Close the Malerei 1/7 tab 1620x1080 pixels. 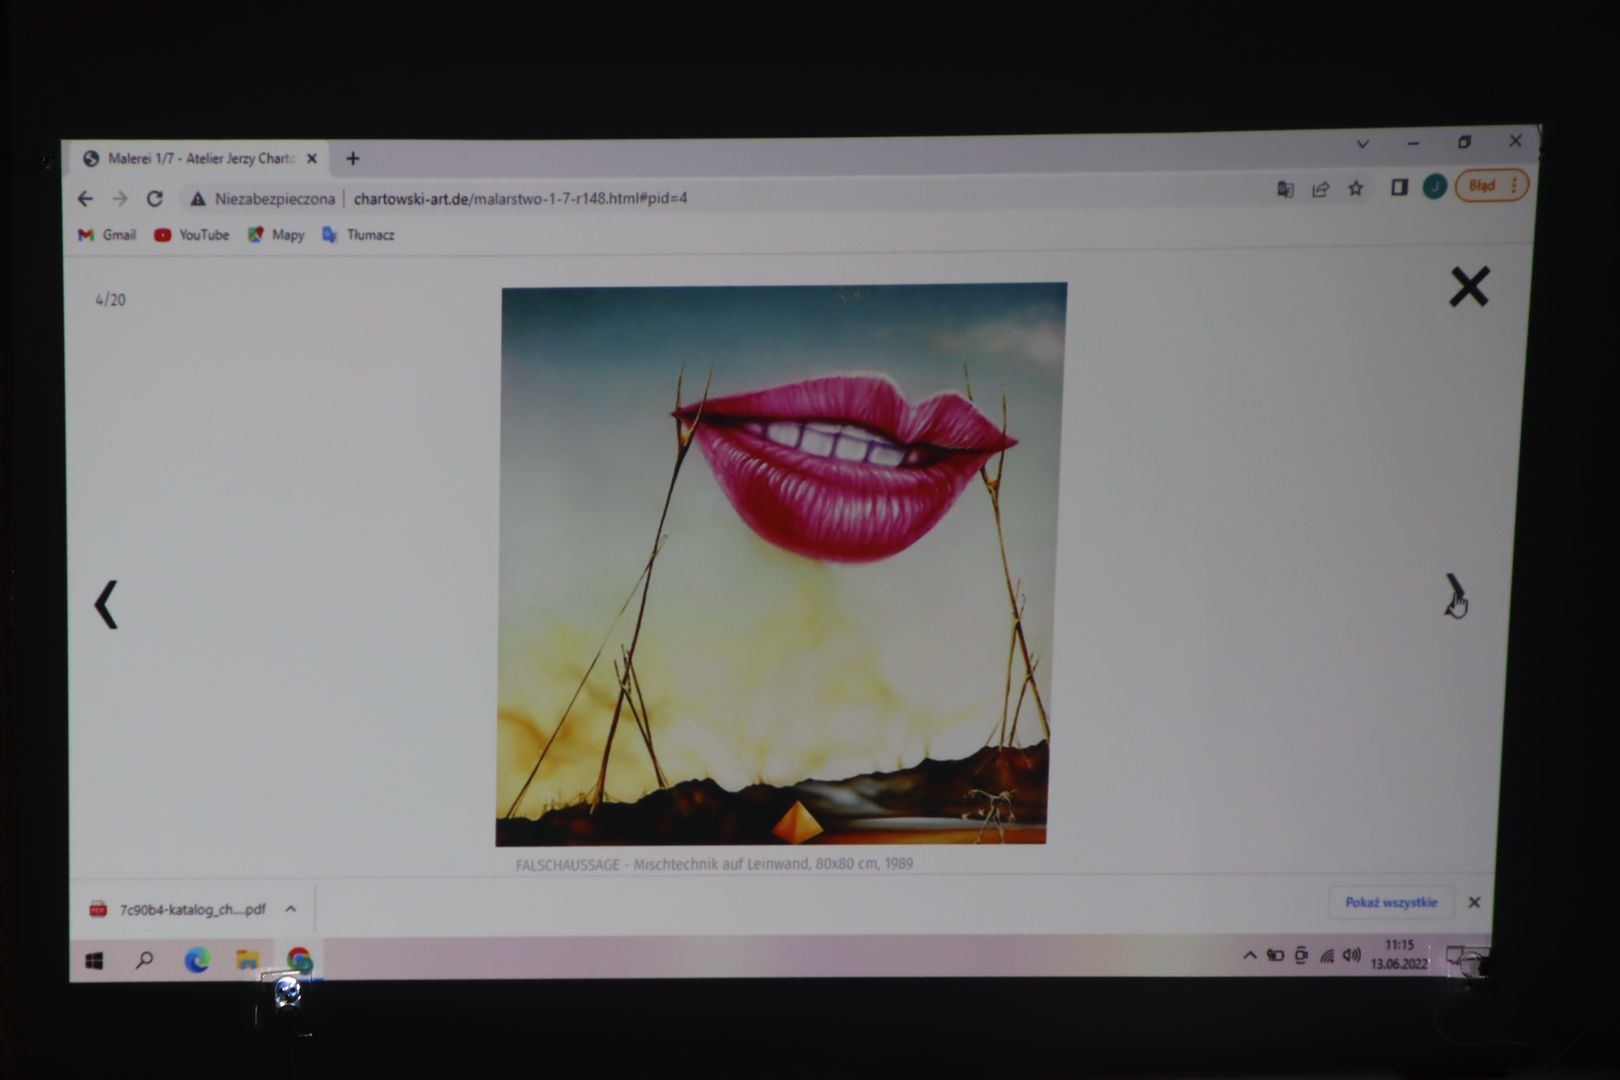click(311, 158)
